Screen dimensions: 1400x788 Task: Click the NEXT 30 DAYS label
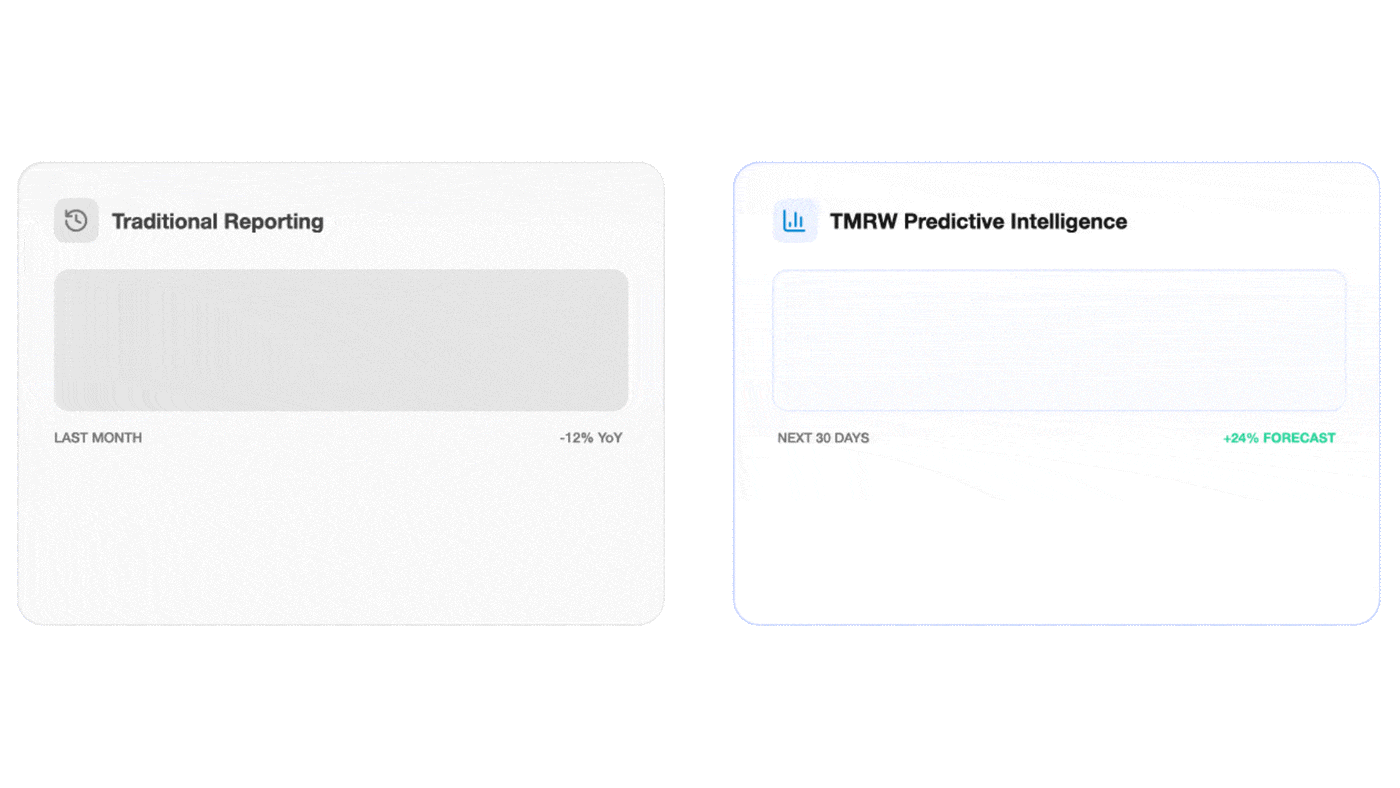click(823, 438)
